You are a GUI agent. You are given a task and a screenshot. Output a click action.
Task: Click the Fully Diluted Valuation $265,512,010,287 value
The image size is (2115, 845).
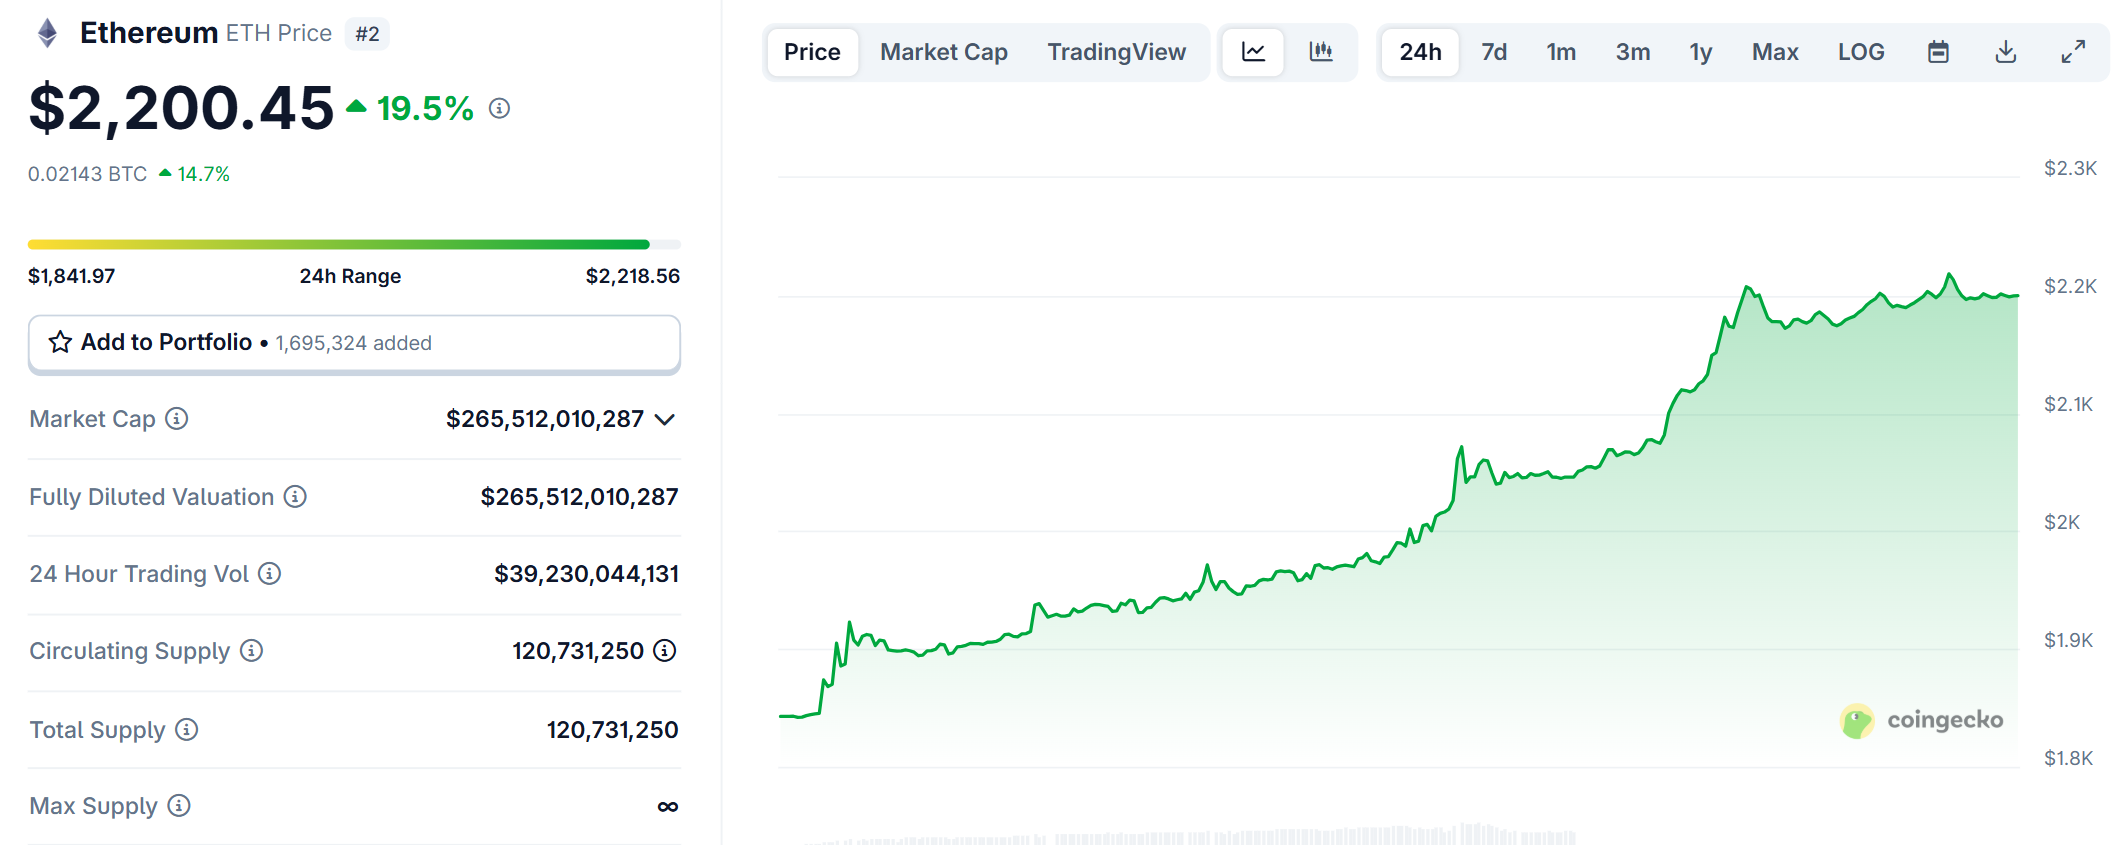tap(579, 497)
